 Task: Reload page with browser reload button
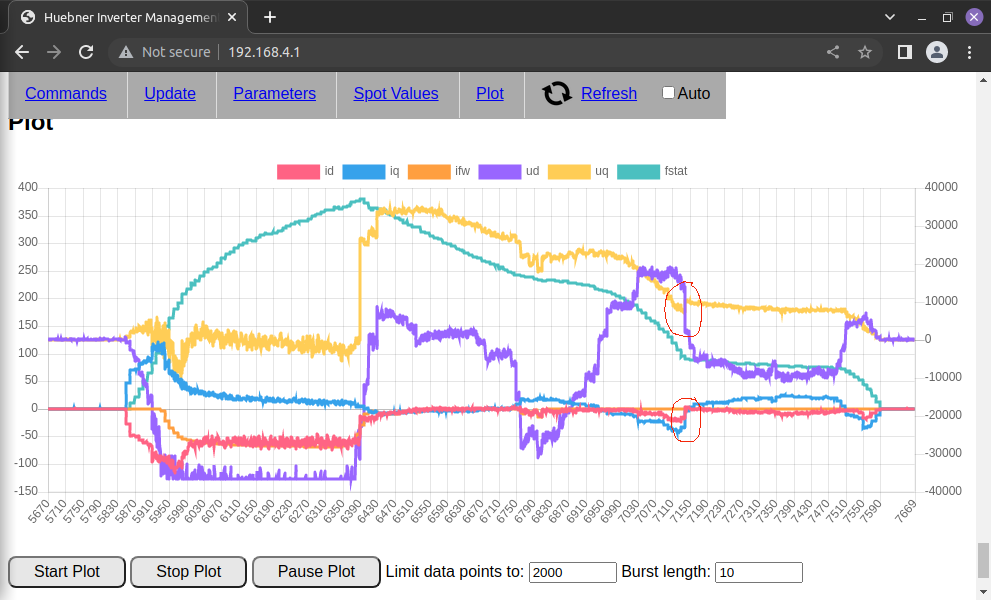pos(86,52)
